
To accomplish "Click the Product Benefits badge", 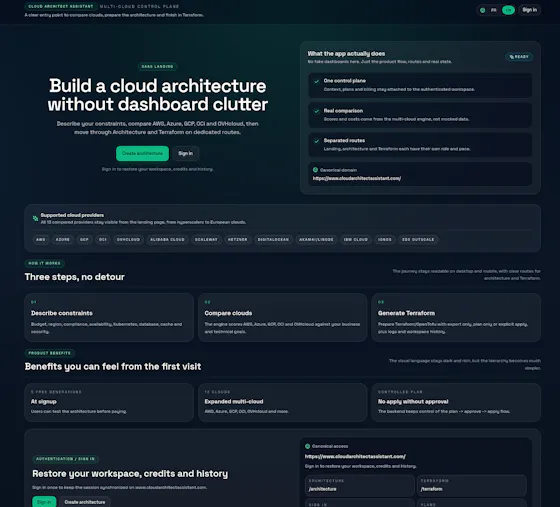I will coord(49,353).
